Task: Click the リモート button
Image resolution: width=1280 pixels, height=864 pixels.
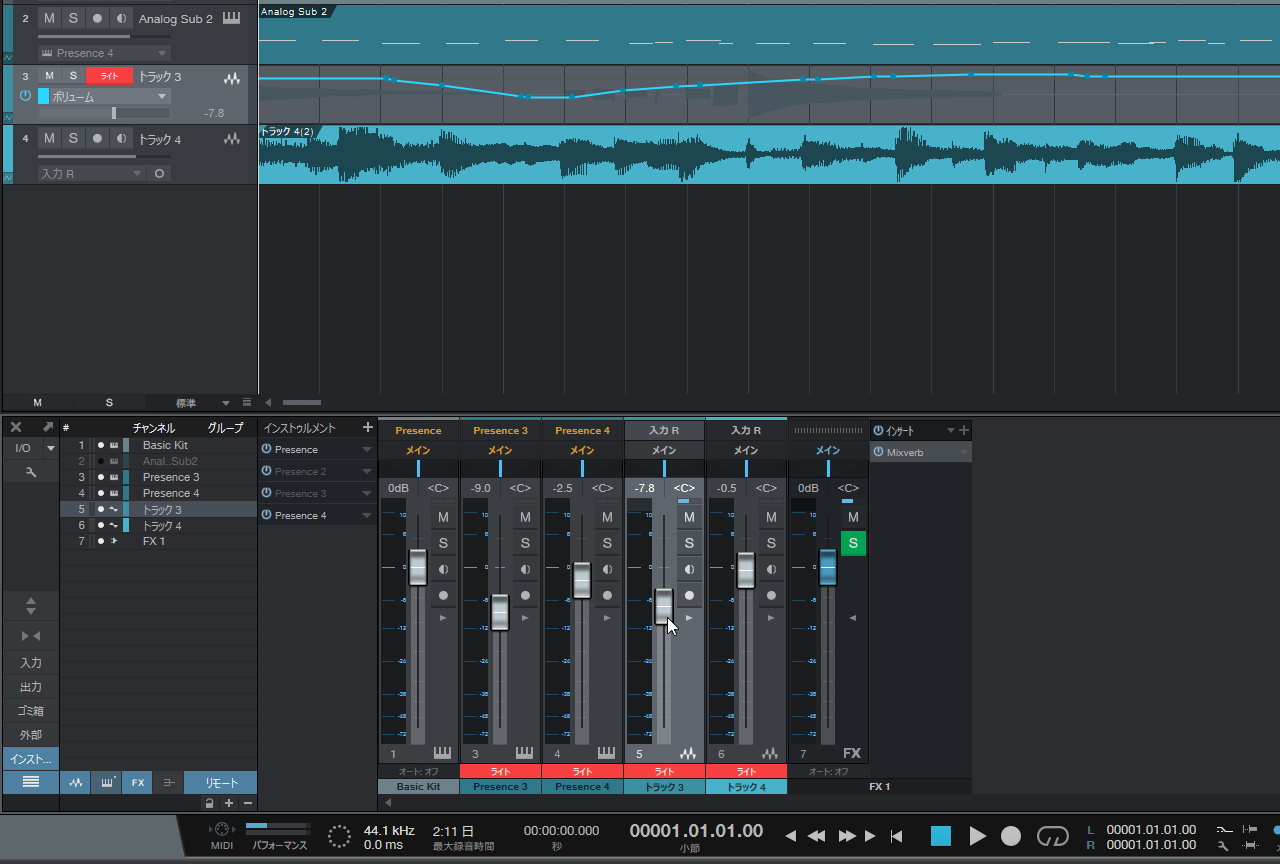Action: click(x=221, y=783)
